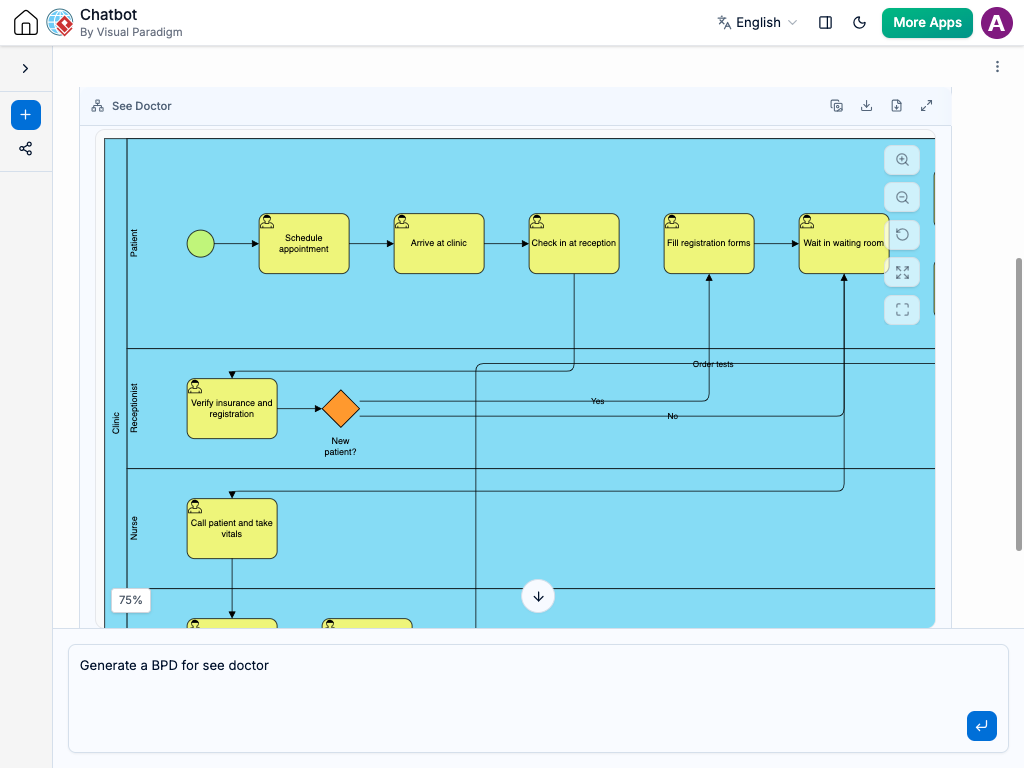The width and height of the screenshot is (1024, 768).
Task: Toggle dark mode moon icon
Action: 859,23
